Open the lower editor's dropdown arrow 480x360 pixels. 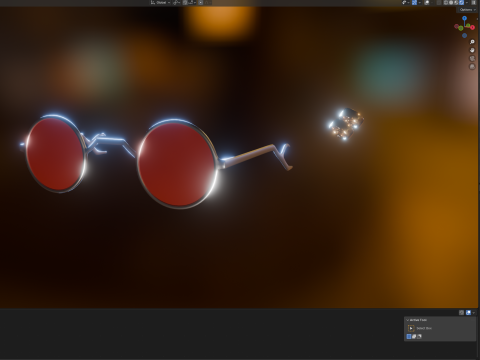(474, 313)
